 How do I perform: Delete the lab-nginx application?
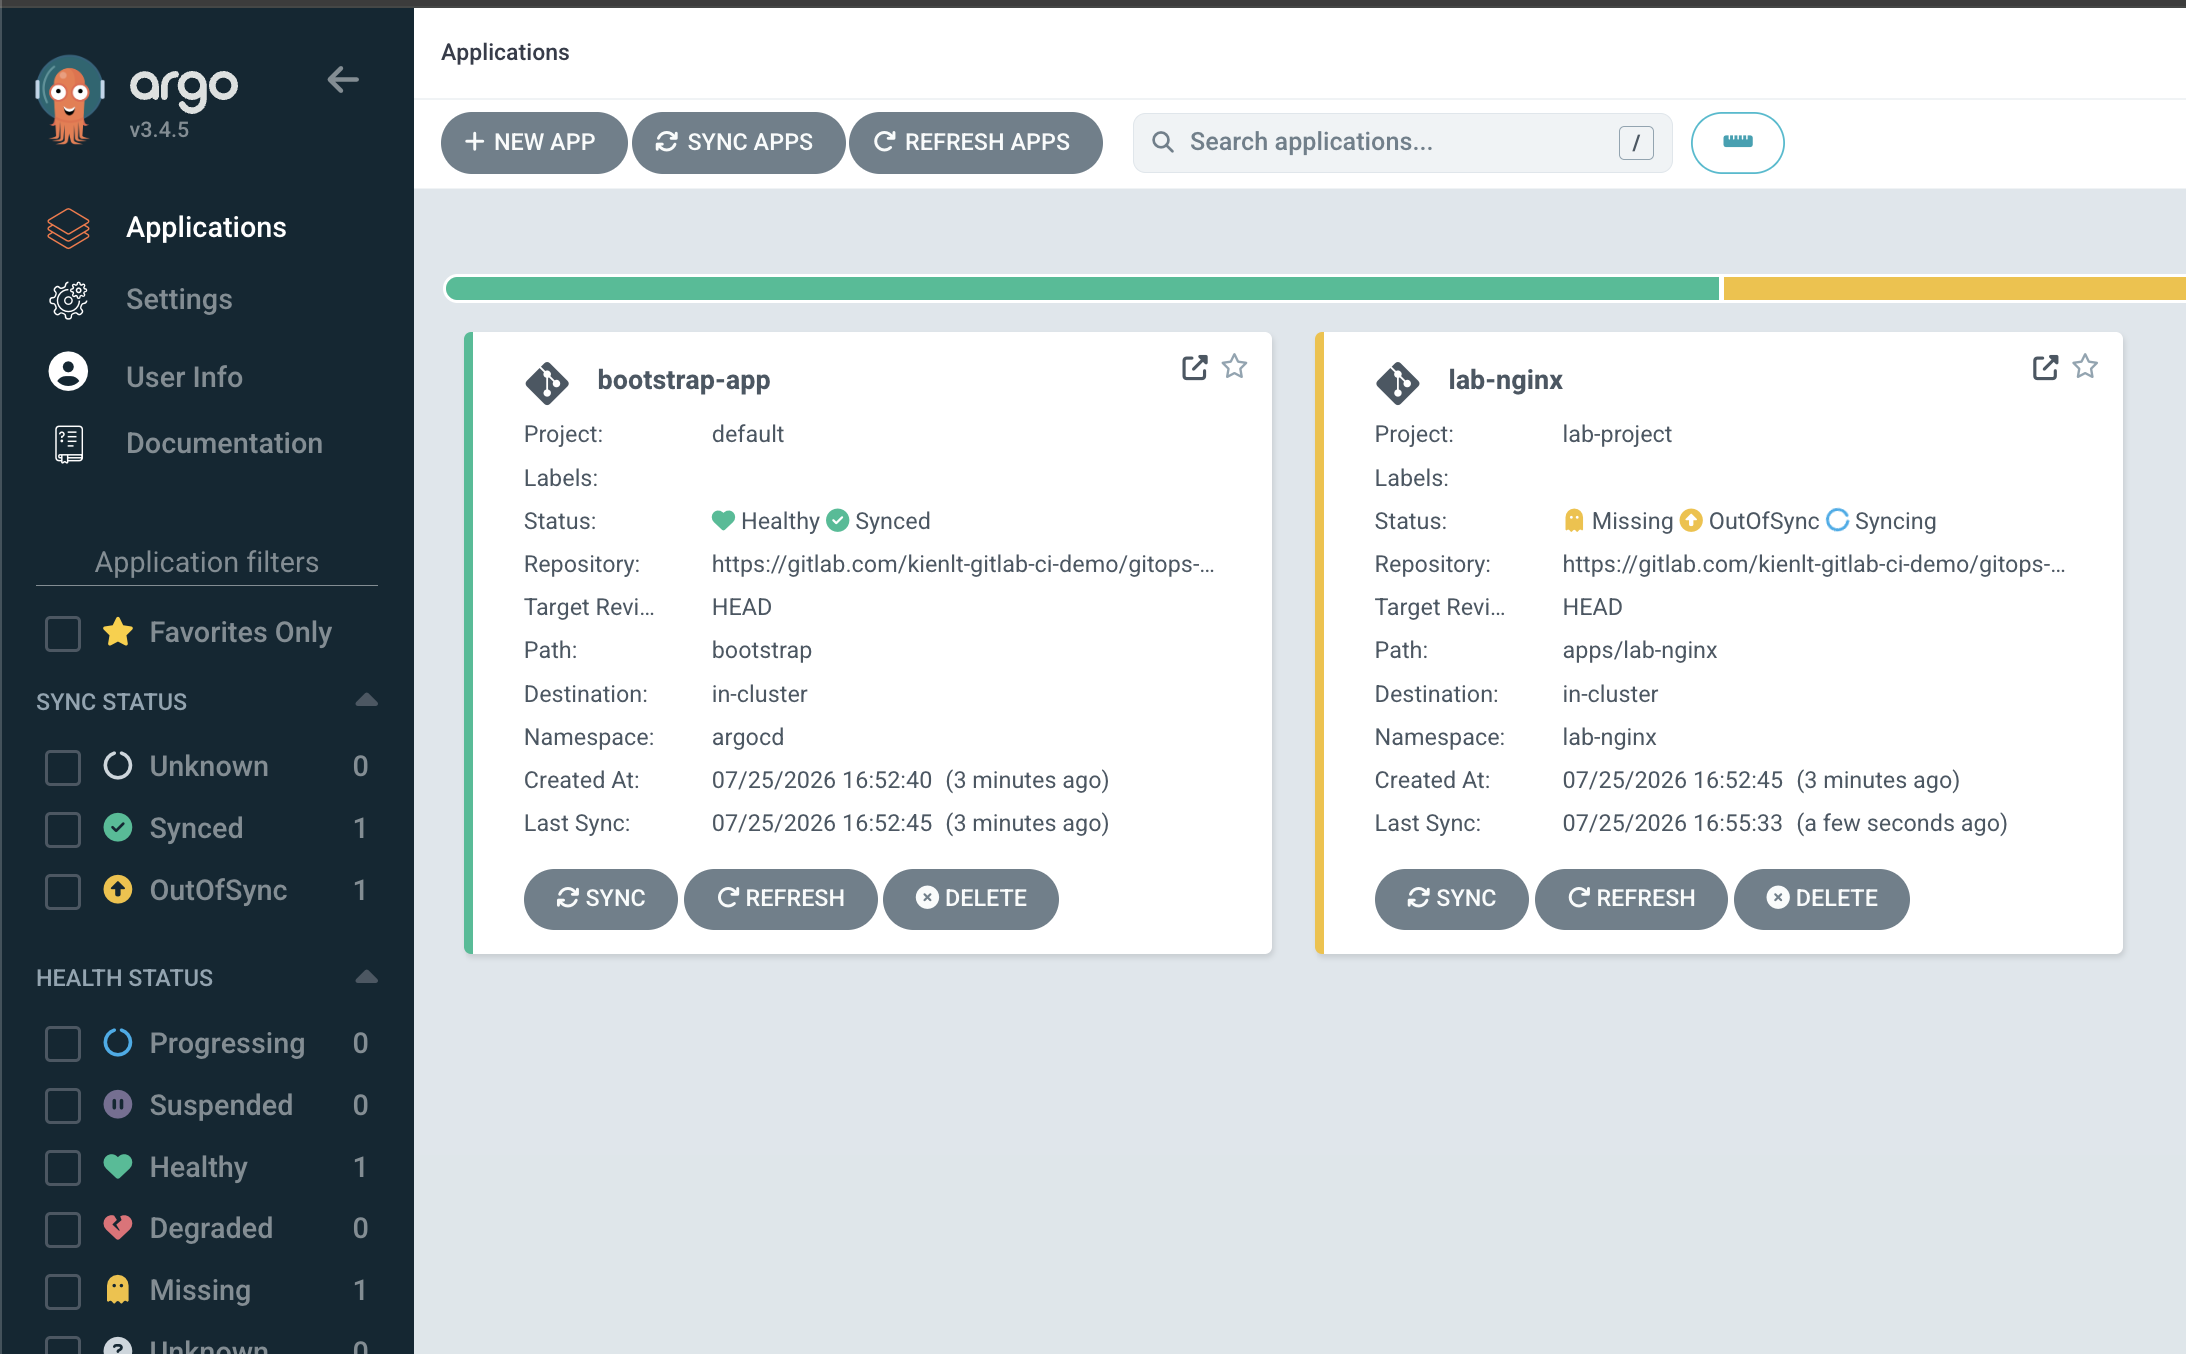(x=1821, y=898)
